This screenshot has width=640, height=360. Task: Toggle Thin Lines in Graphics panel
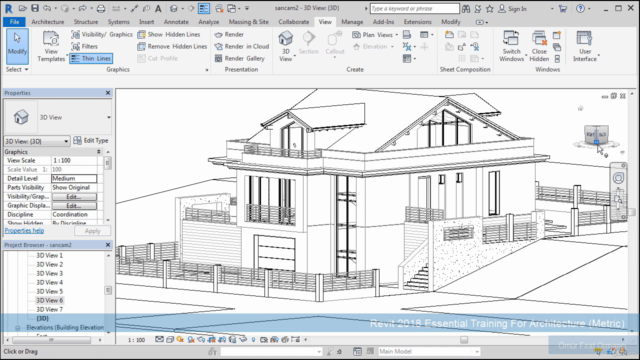tap(91, 58)
